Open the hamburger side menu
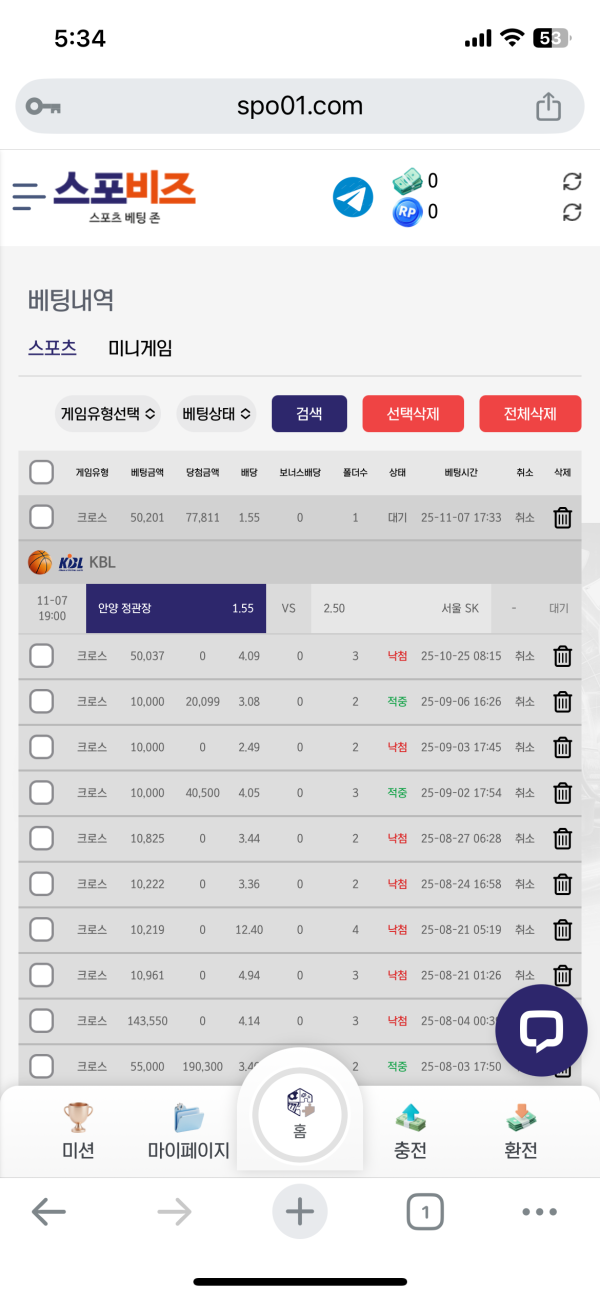Screen dimensions: 600x1298 click(x=28, y=196)
